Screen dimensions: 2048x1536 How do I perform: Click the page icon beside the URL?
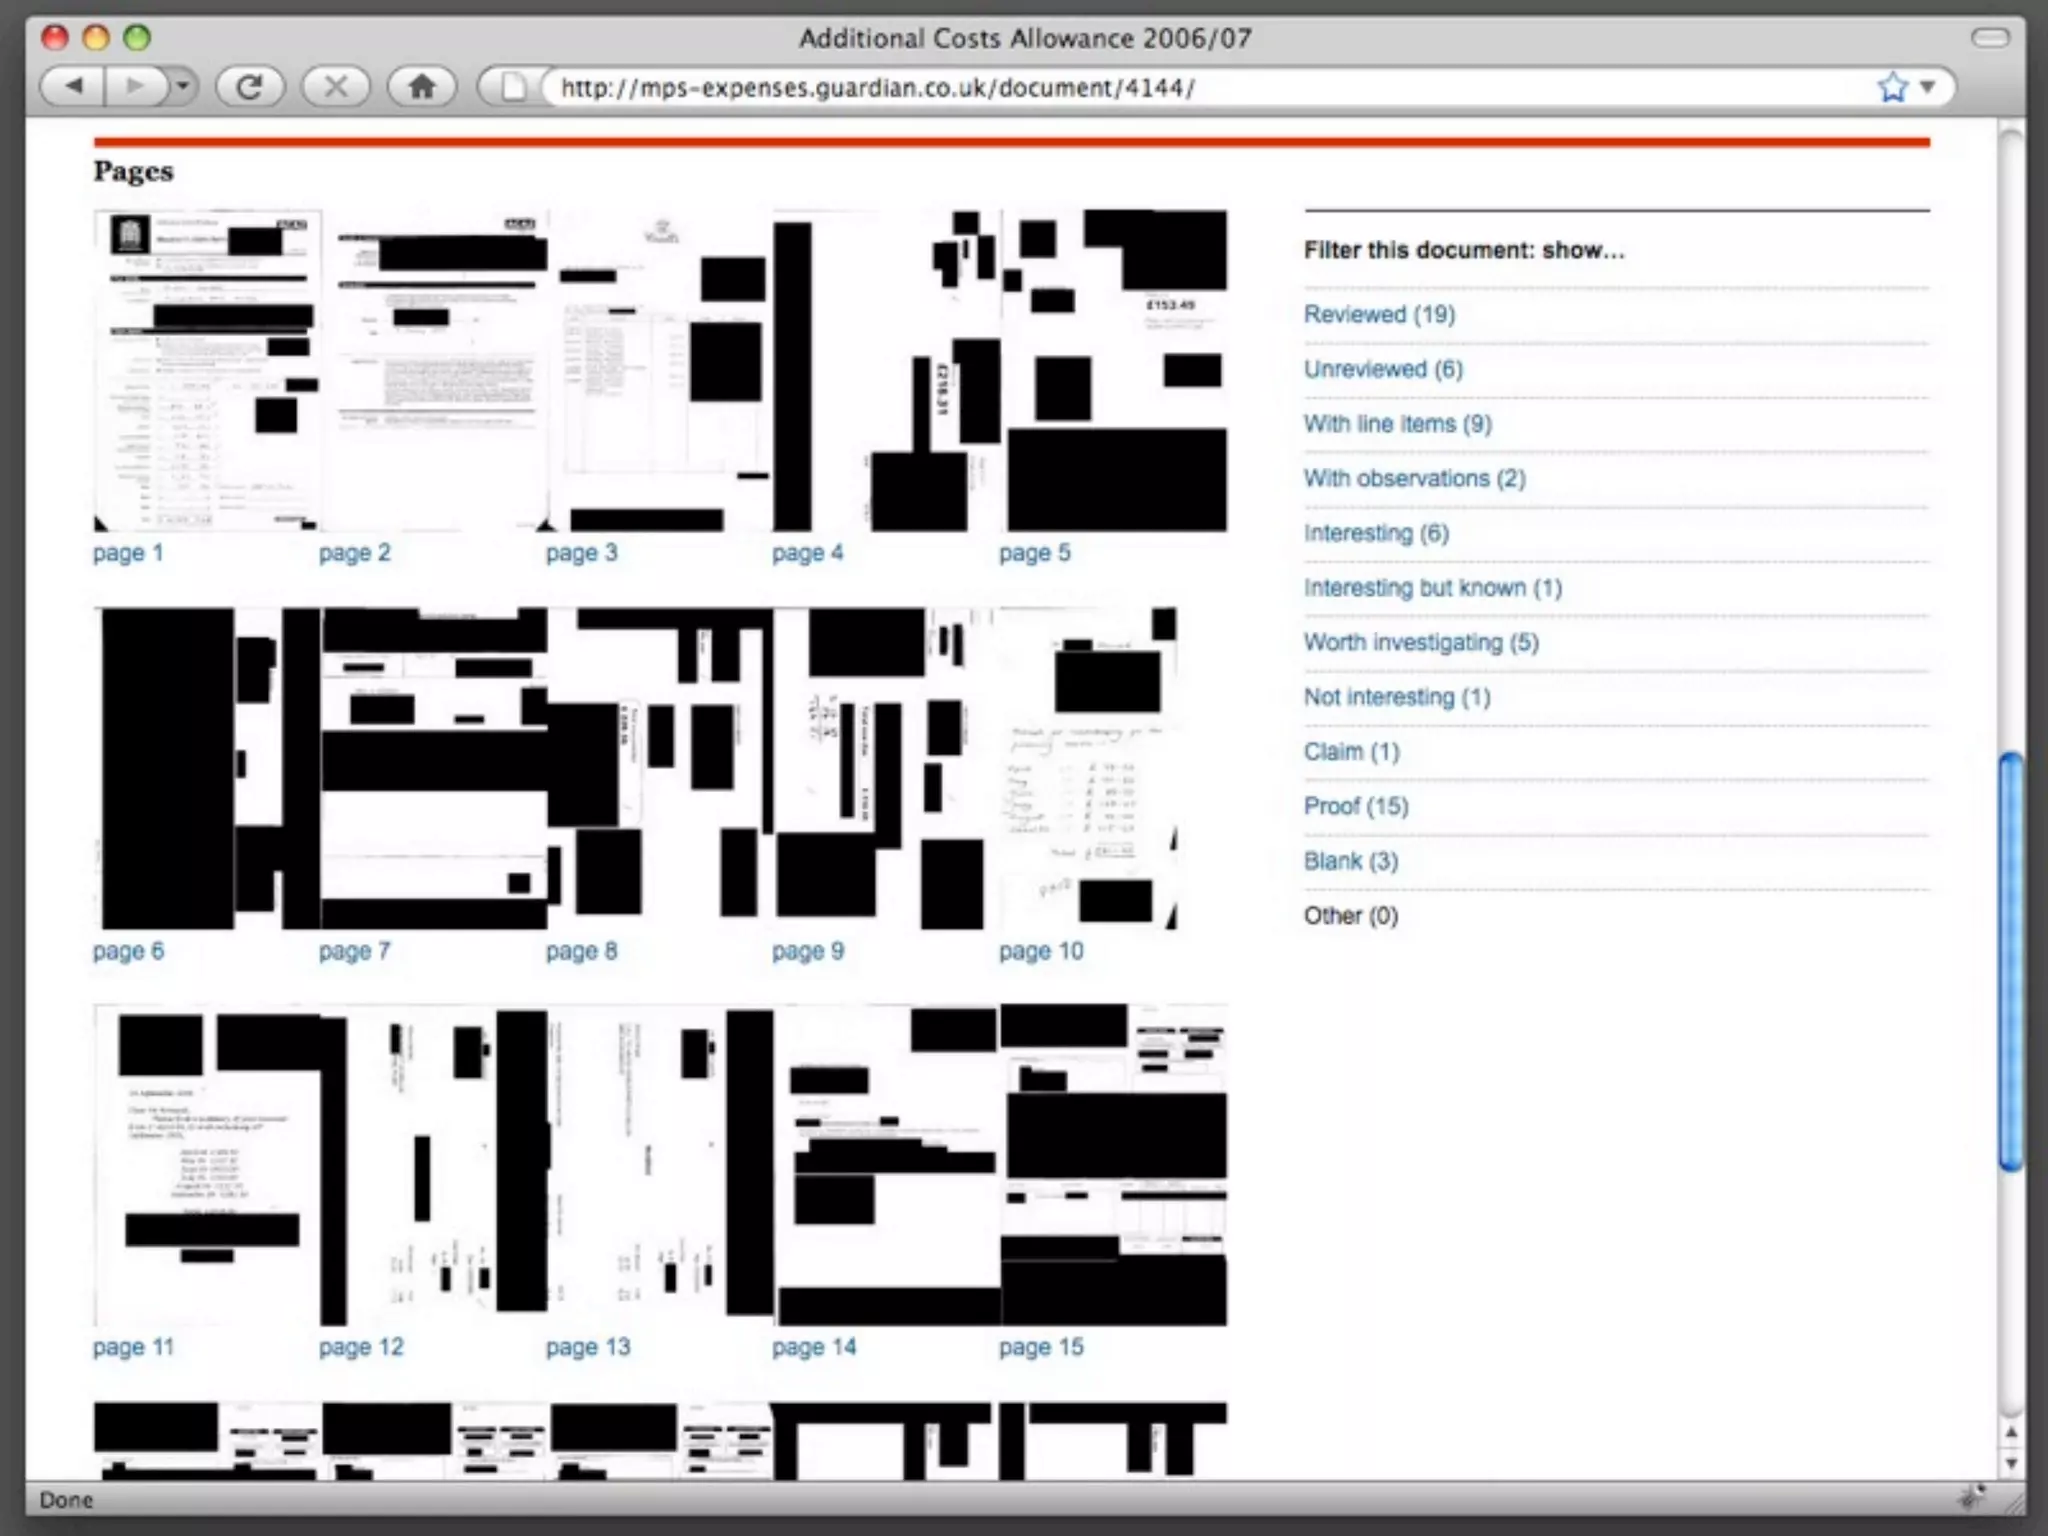[513, 87]
